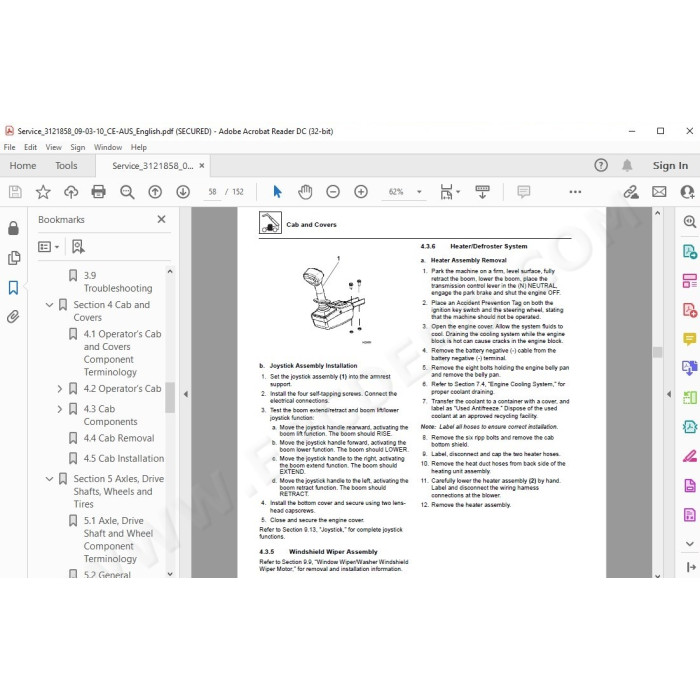The width and height of the screenshot is (700, 700).
Task: Open fit page options icon
Action: [x=448, y=192]
